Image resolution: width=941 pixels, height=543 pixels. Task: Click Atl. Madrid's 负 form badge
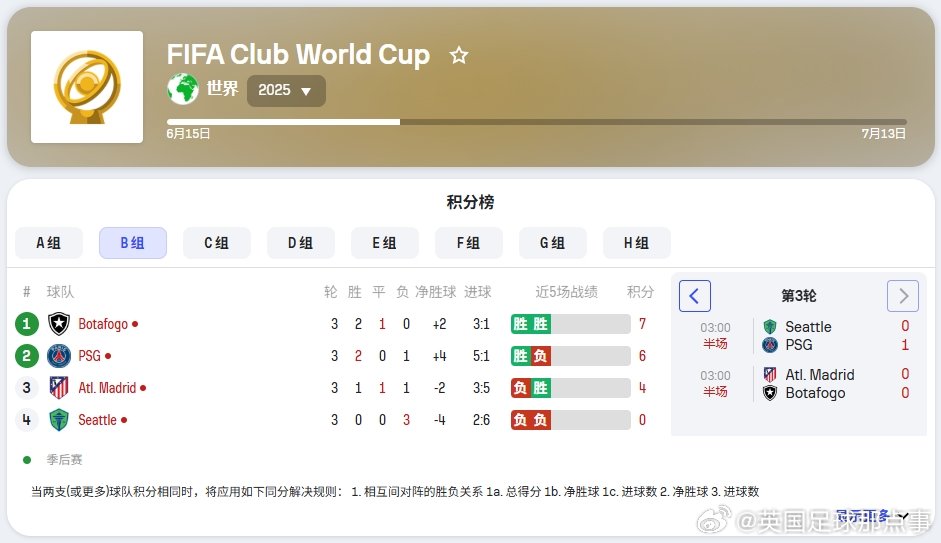(x=520, y=388)
